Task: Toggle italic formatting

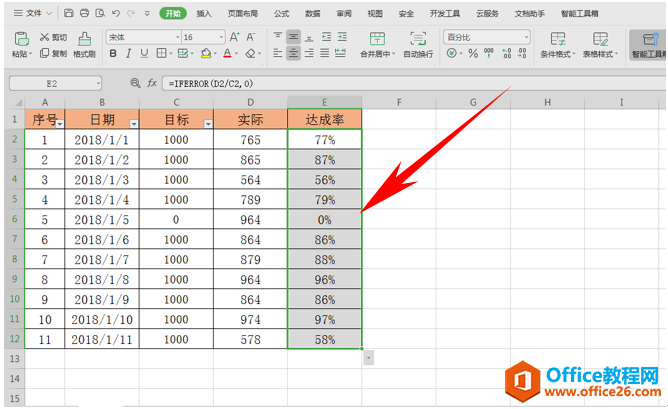Action: (128, 54)
